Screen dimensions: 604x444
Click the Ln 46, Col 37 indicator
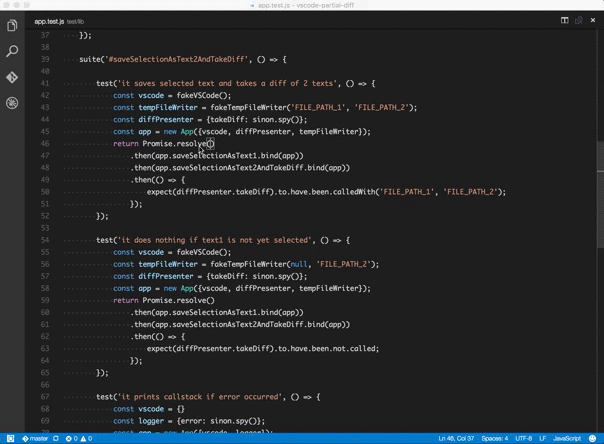[456, 438]
